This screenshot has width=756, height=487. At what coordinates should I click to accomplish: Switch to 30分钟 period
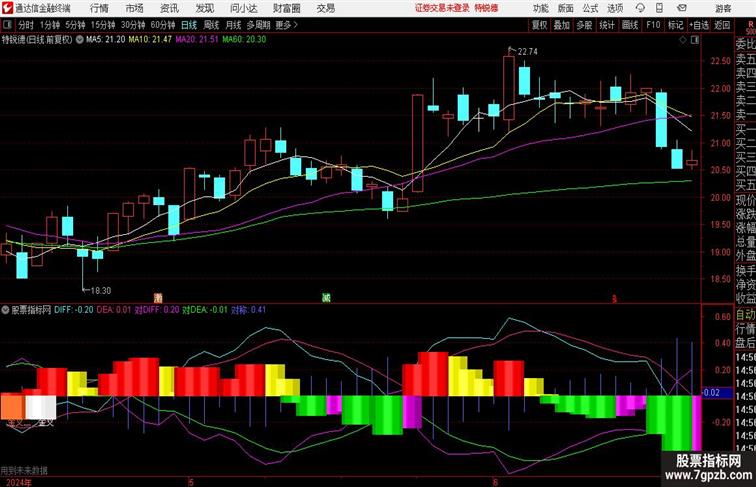coord(133,25)
